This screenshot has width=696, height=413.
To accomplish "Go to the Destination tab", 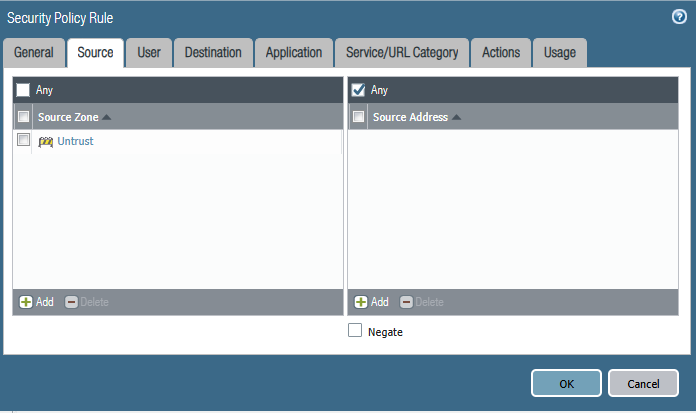I will point(213,53).
